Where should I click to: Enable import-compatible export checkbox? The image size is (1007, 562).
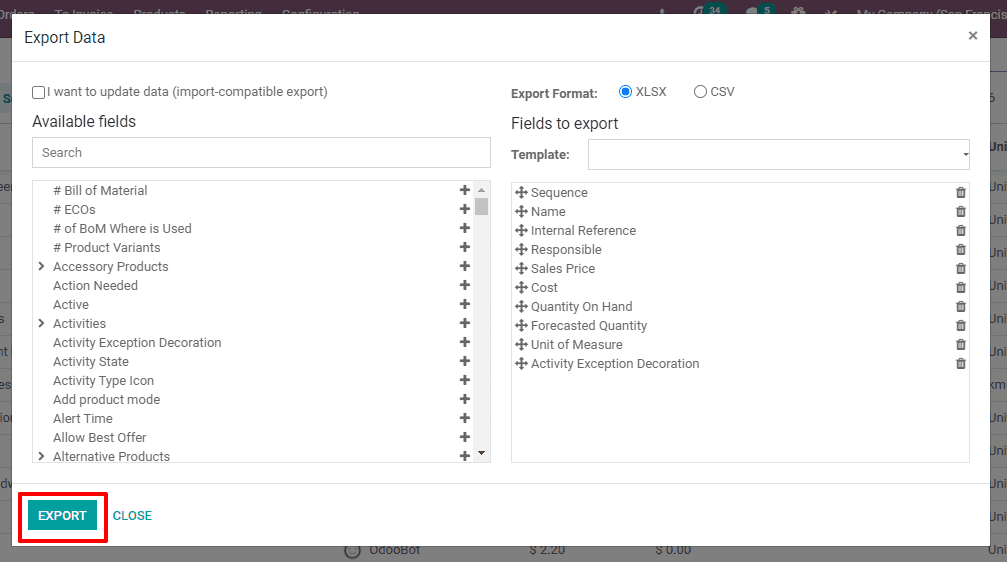point(39,92)
